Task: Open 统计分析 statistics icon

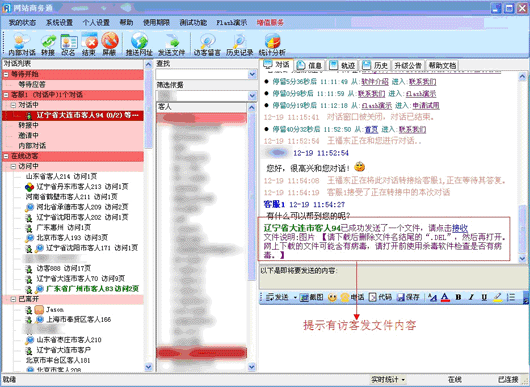Action: click(x=272, y=44)
